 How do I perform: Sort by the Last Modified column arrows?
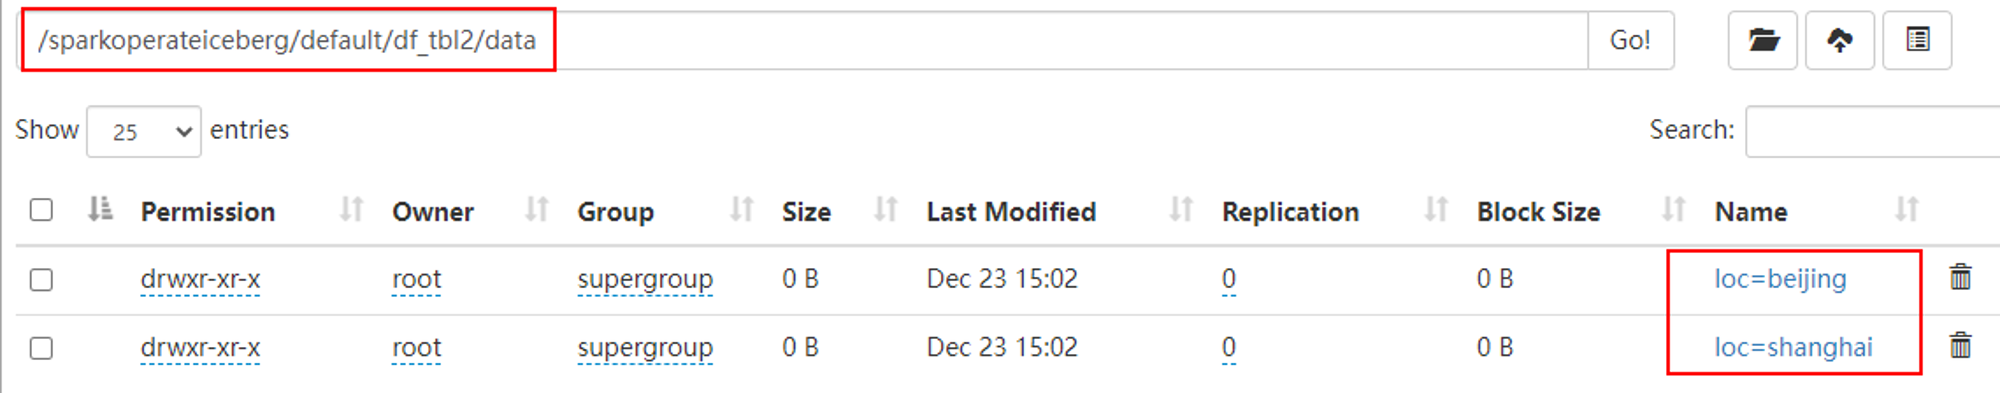click(x=1181, y=210)
